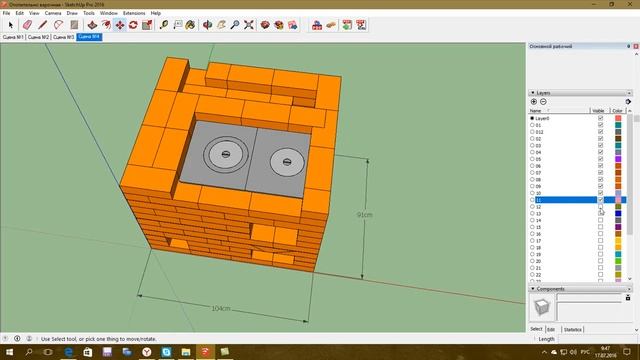This screenshot has height=360, width=640.
Task: Select the Text label tool
Action: pyautogui.click(x=178, y=25)
